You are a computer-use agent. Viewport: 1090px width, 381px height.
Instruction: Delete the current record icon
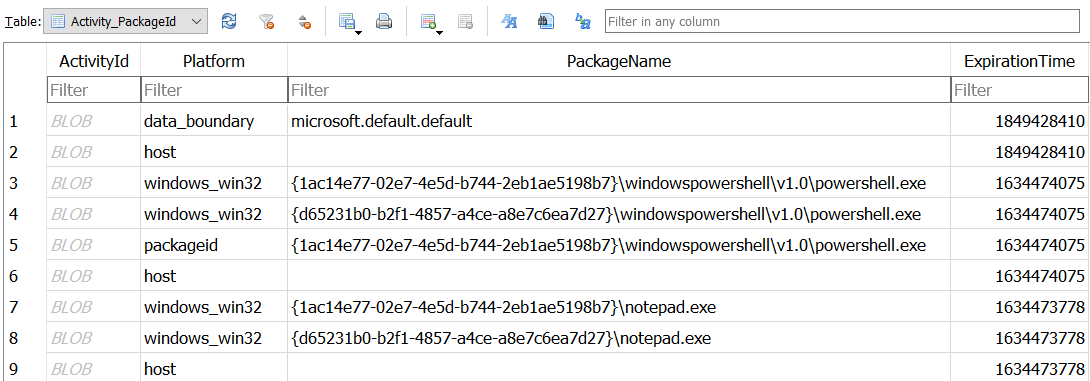(x=466, y=22)
